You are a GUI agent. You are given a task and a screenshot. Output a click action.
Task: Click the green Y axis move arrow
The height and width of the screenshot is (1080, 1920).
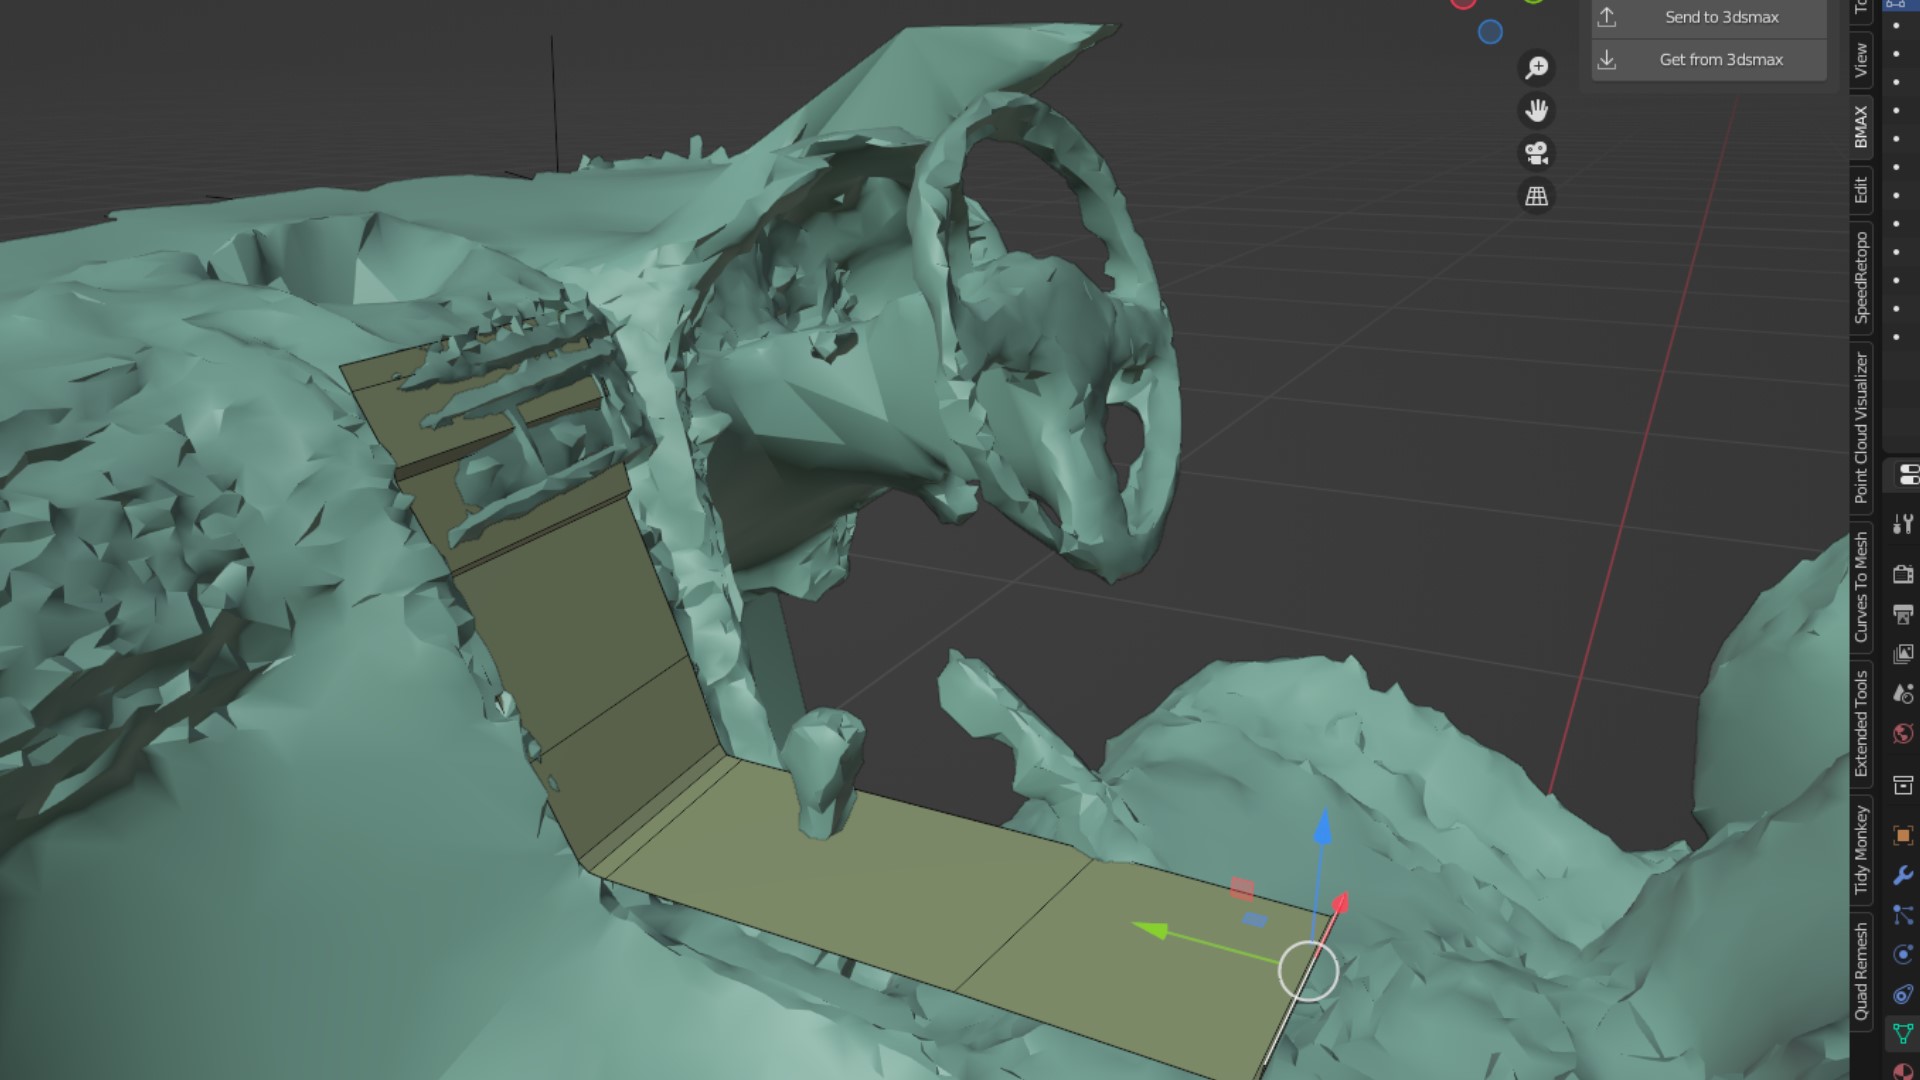(1153, 930)
